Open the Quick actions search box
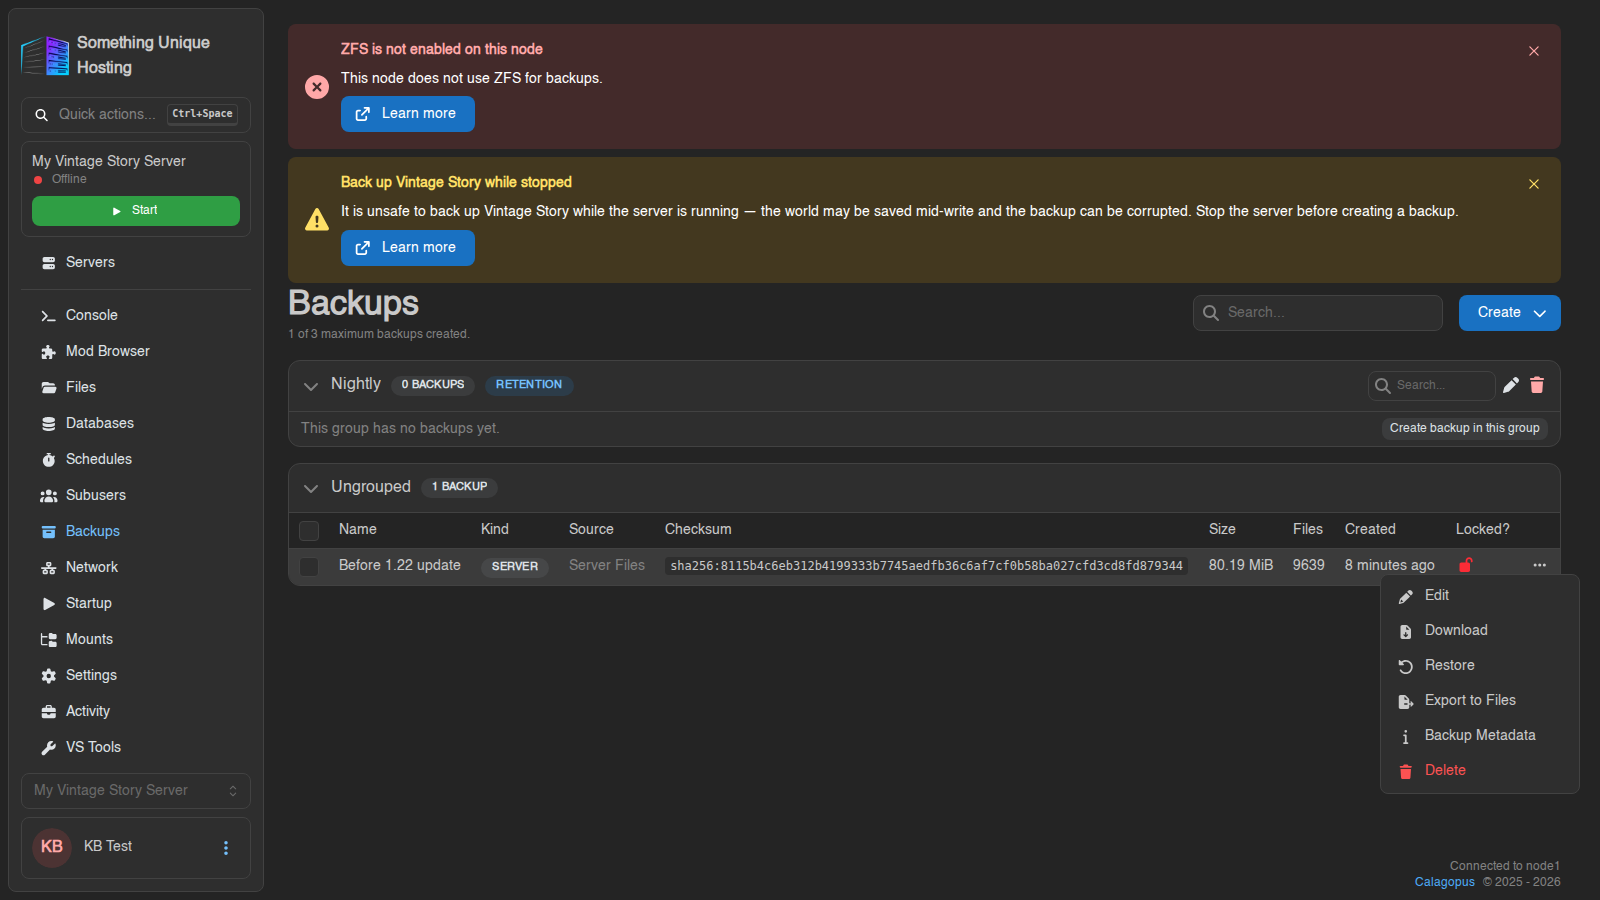1600x900 pixels. pyautogui.click(x=136, y=115)
